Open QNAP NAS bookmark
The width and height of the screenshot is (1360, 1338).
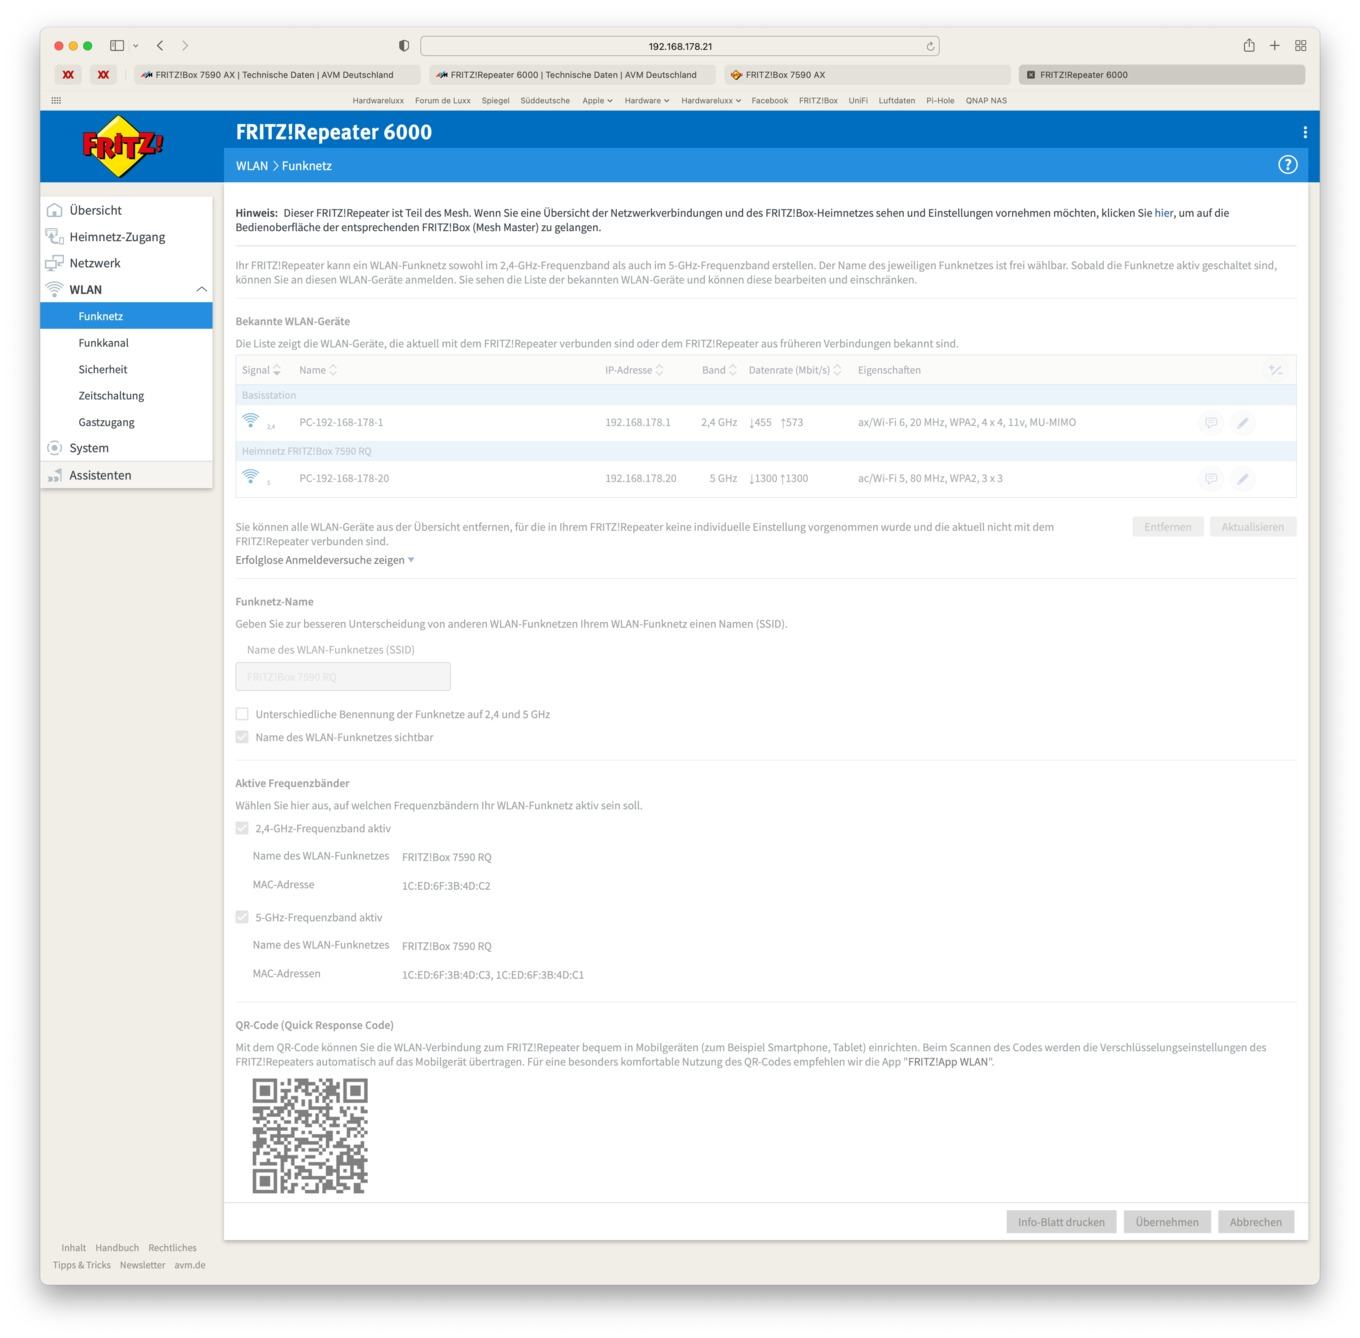coord(986,100)
